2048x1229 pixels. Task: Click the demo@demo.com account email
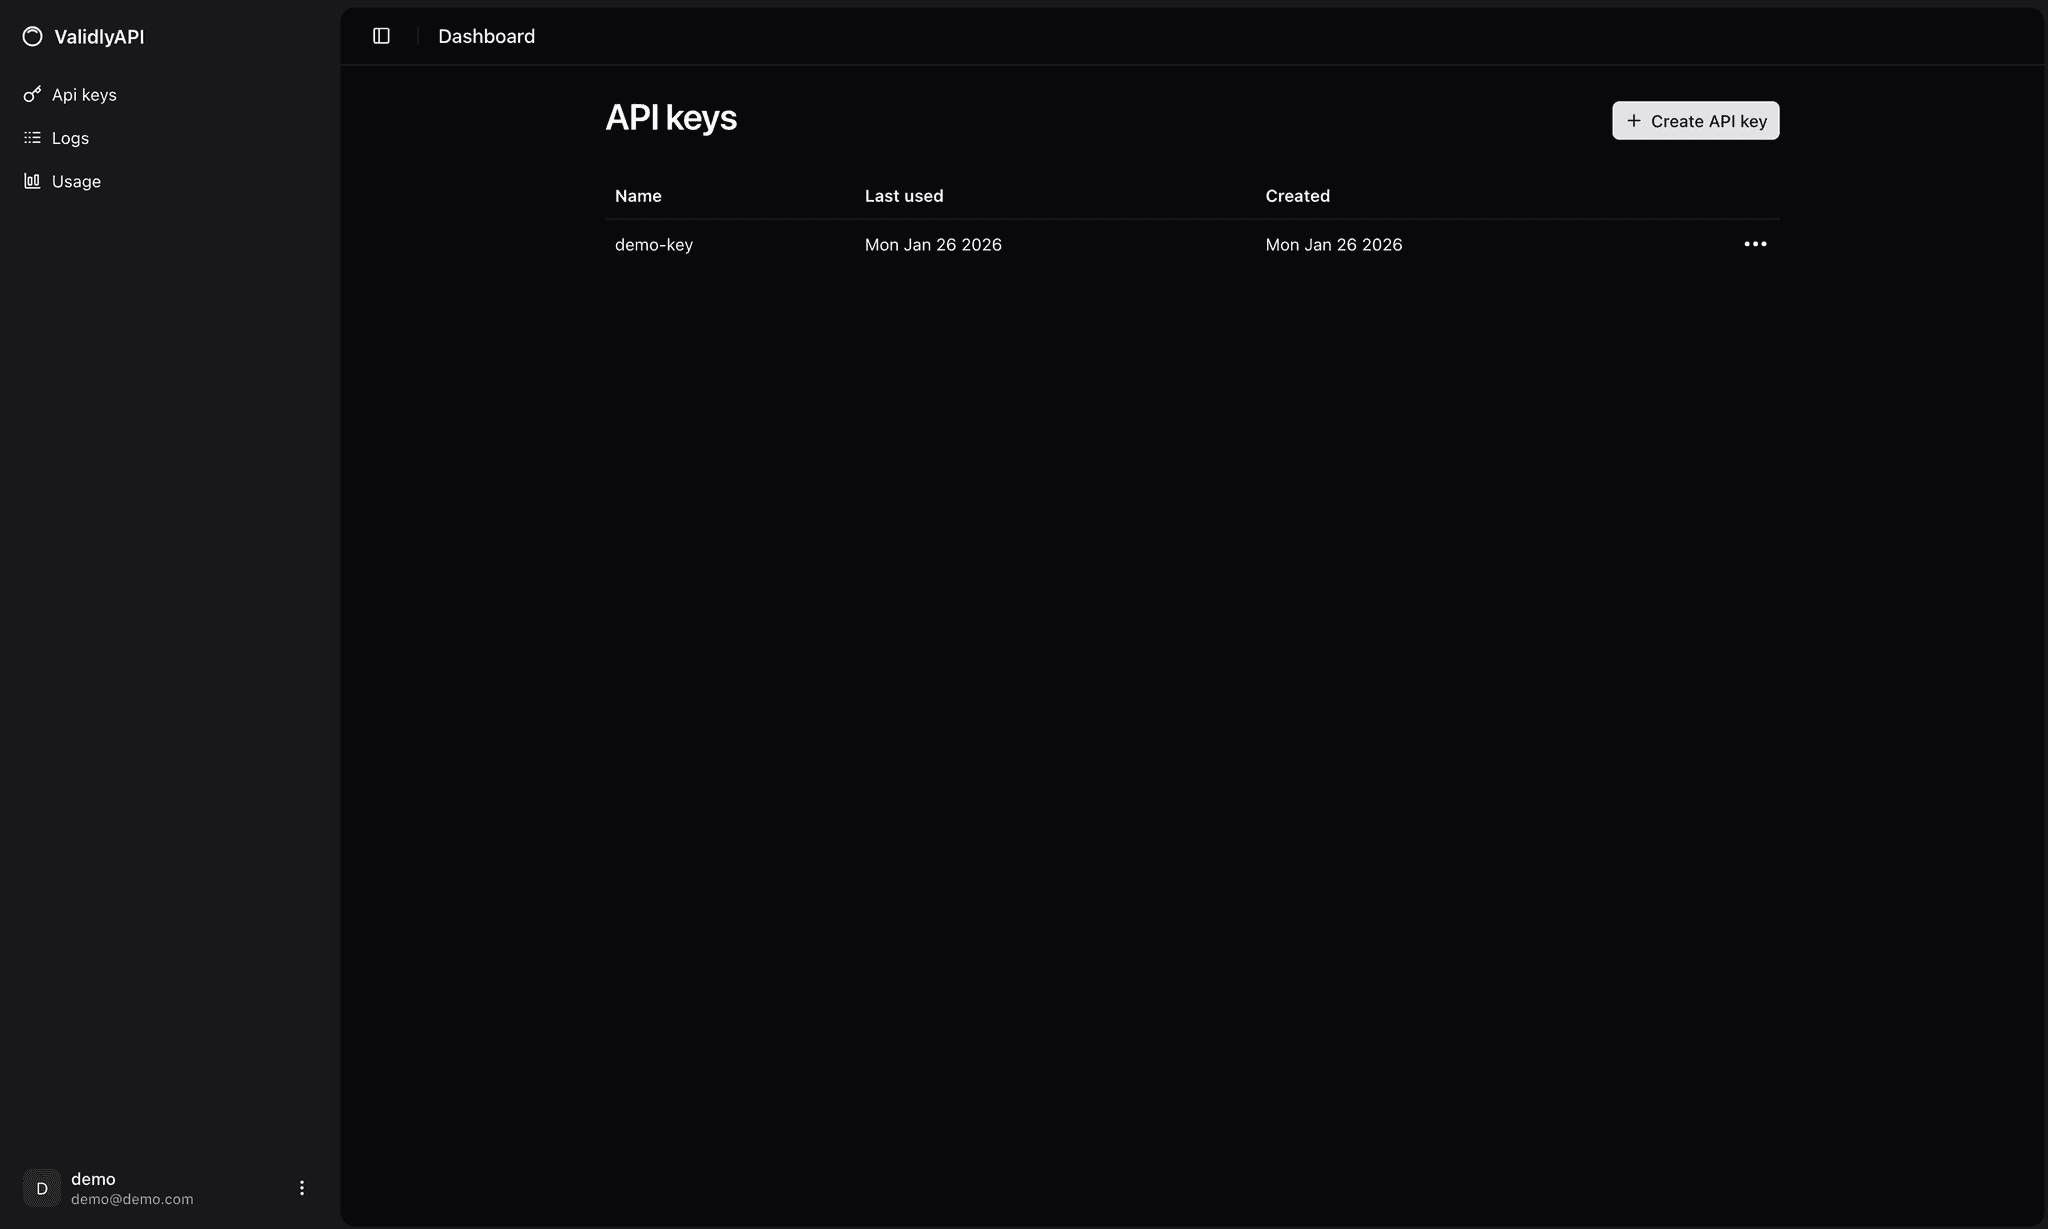132,1199
